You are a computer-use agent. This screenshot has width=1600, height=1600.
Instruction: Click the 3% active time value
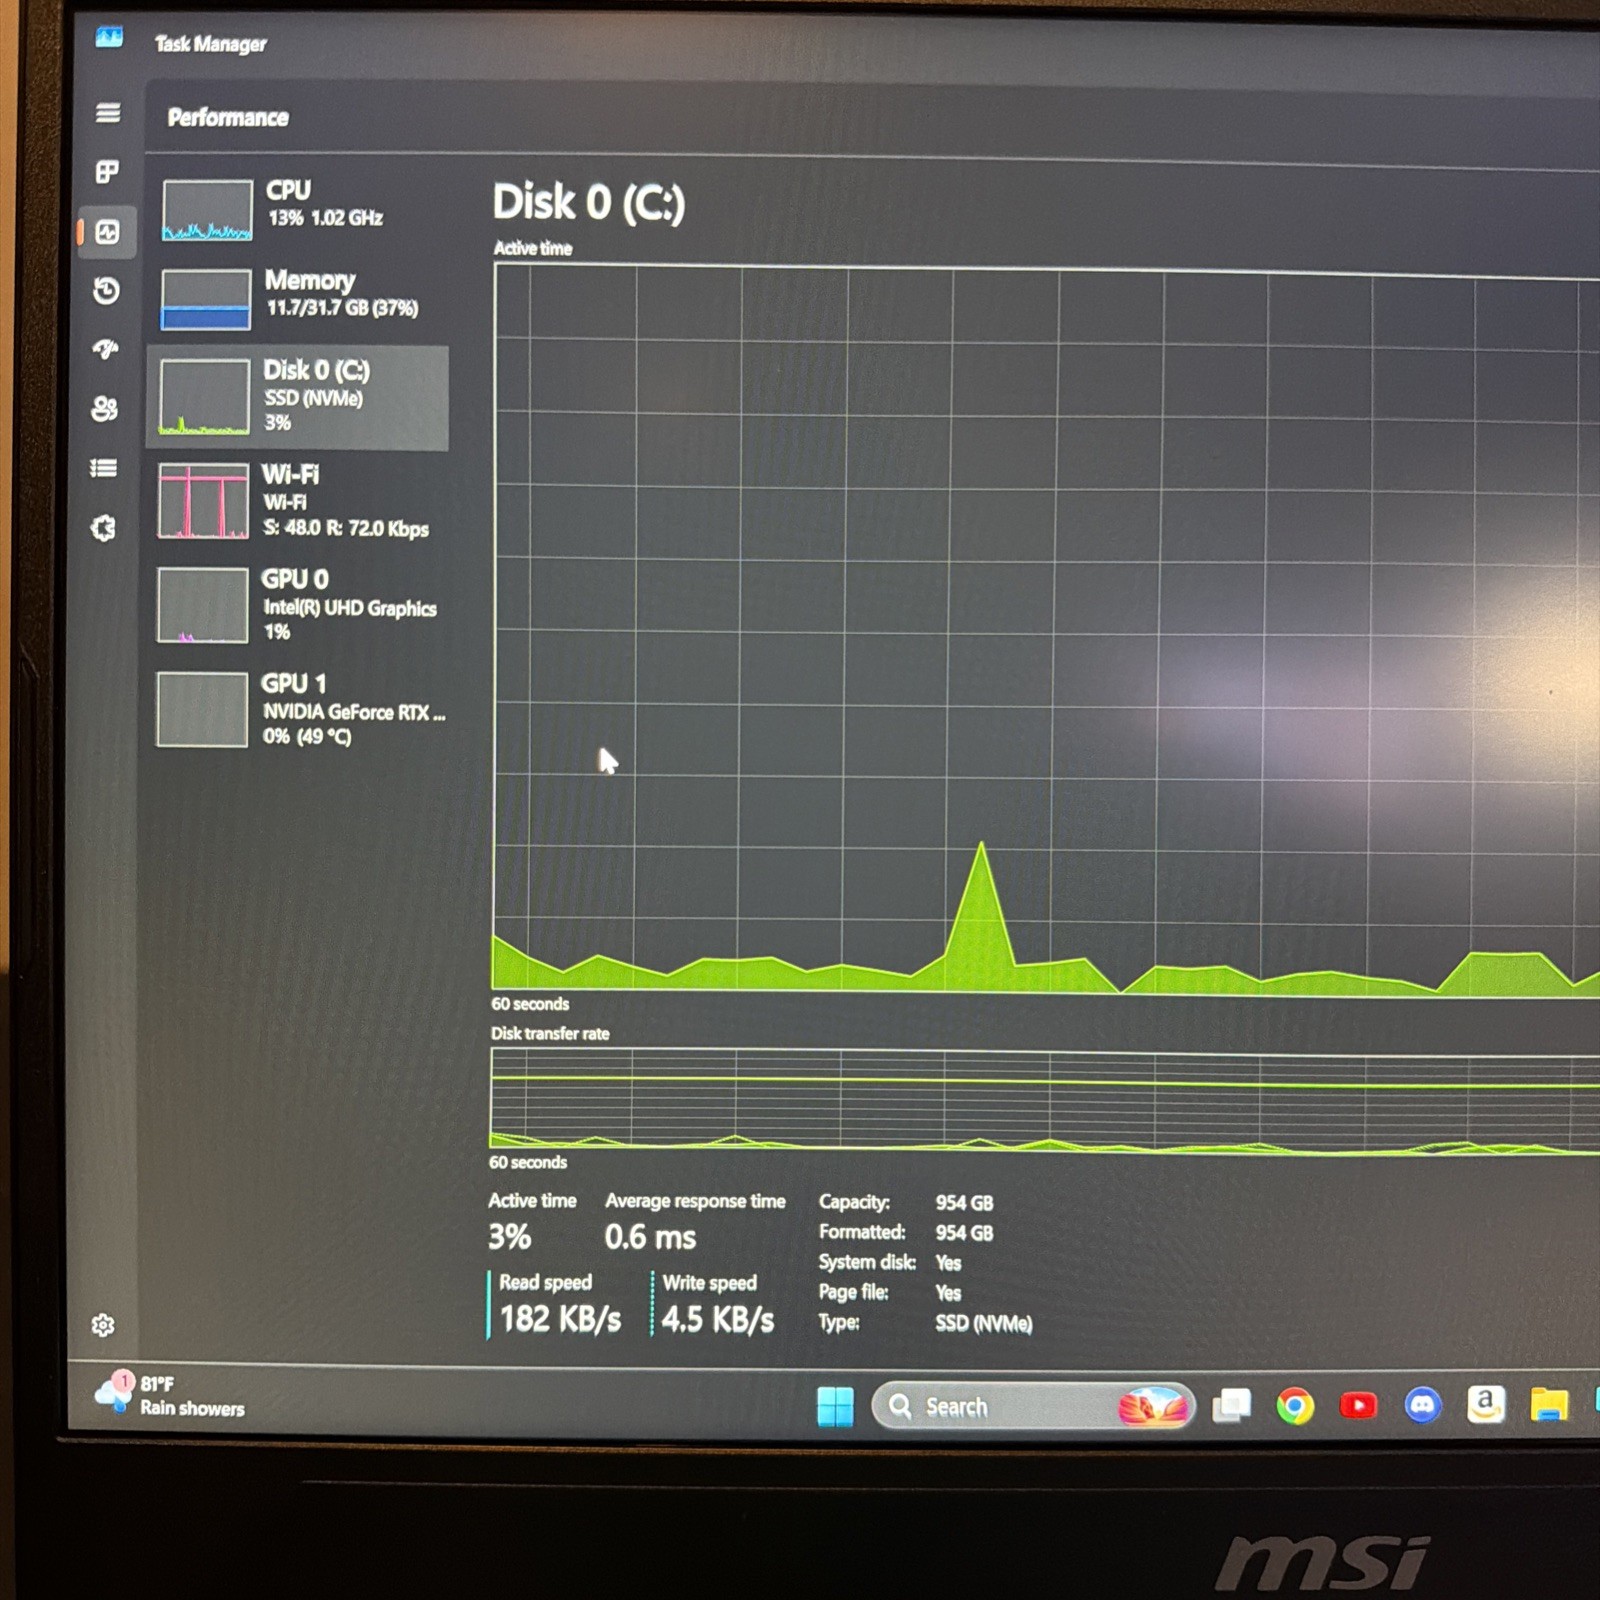point(509,1237)
